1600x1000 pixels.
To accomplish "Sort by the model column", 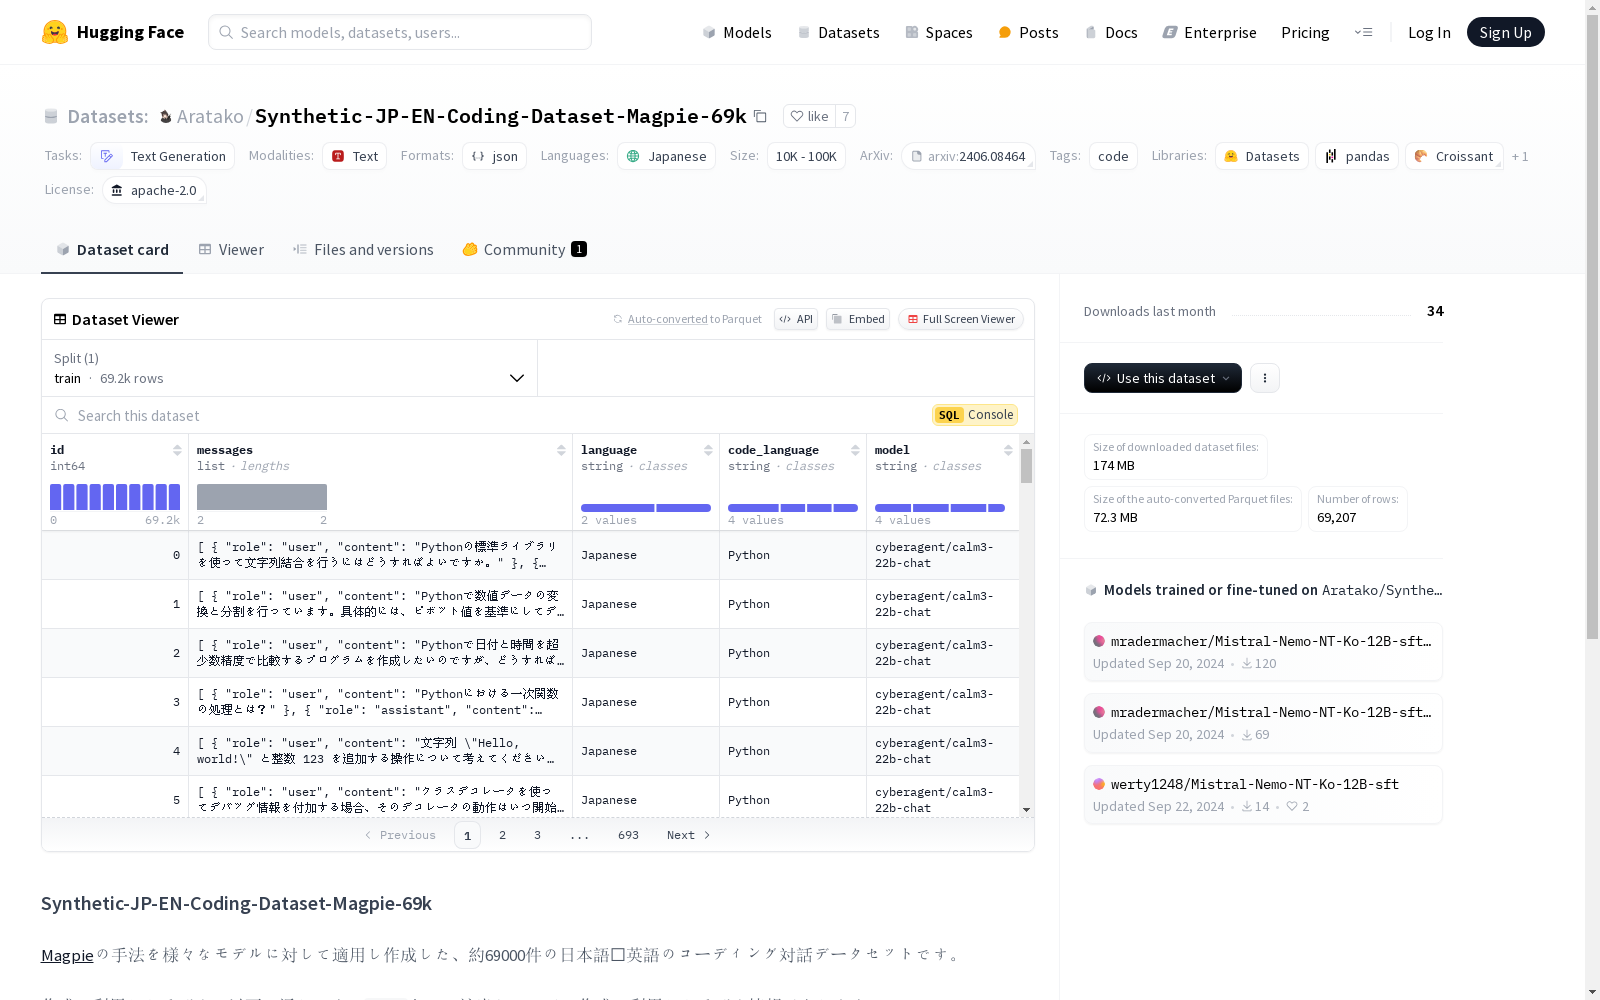I will point(1008,450).
